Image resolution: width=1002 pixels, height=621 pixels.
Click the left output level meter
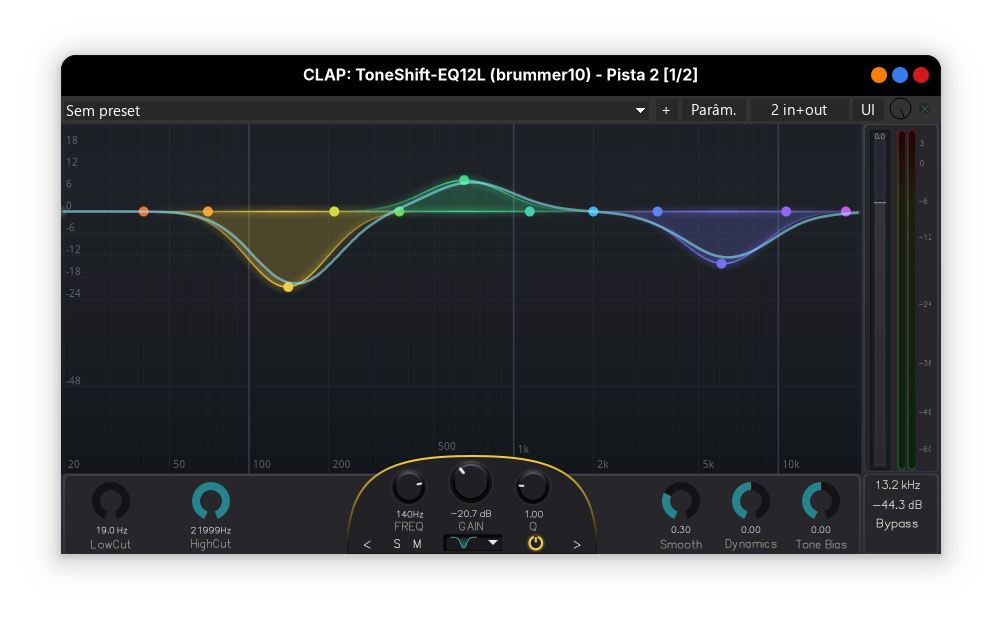click(901, 300)
